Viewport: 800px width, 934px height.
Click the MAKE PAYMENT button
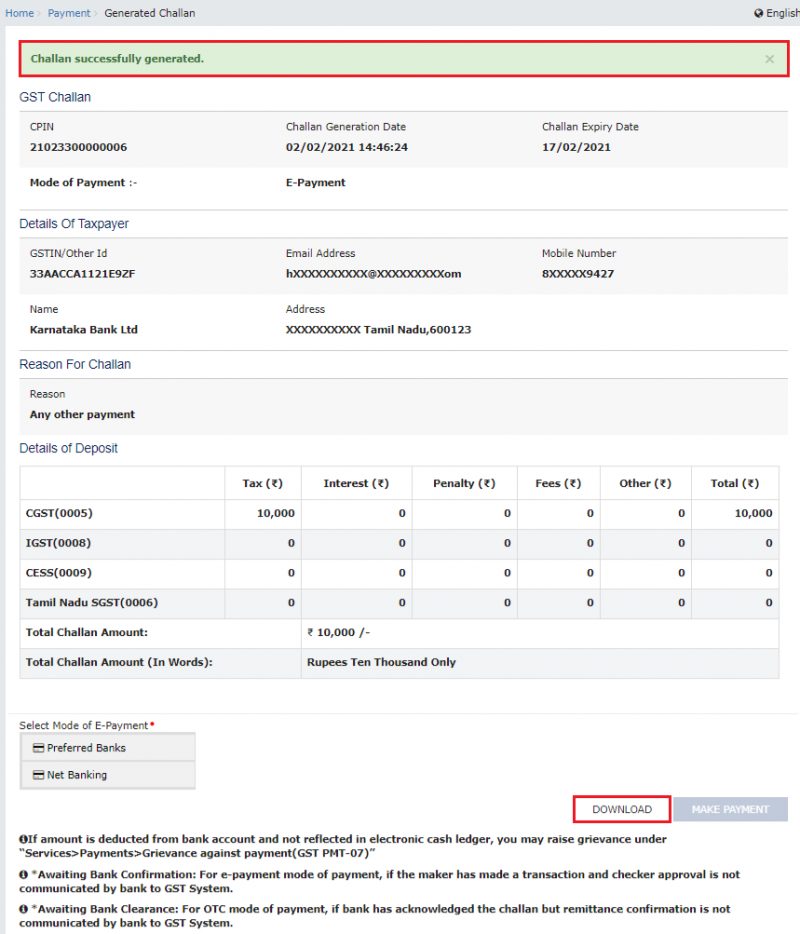(x=730, y=808)
